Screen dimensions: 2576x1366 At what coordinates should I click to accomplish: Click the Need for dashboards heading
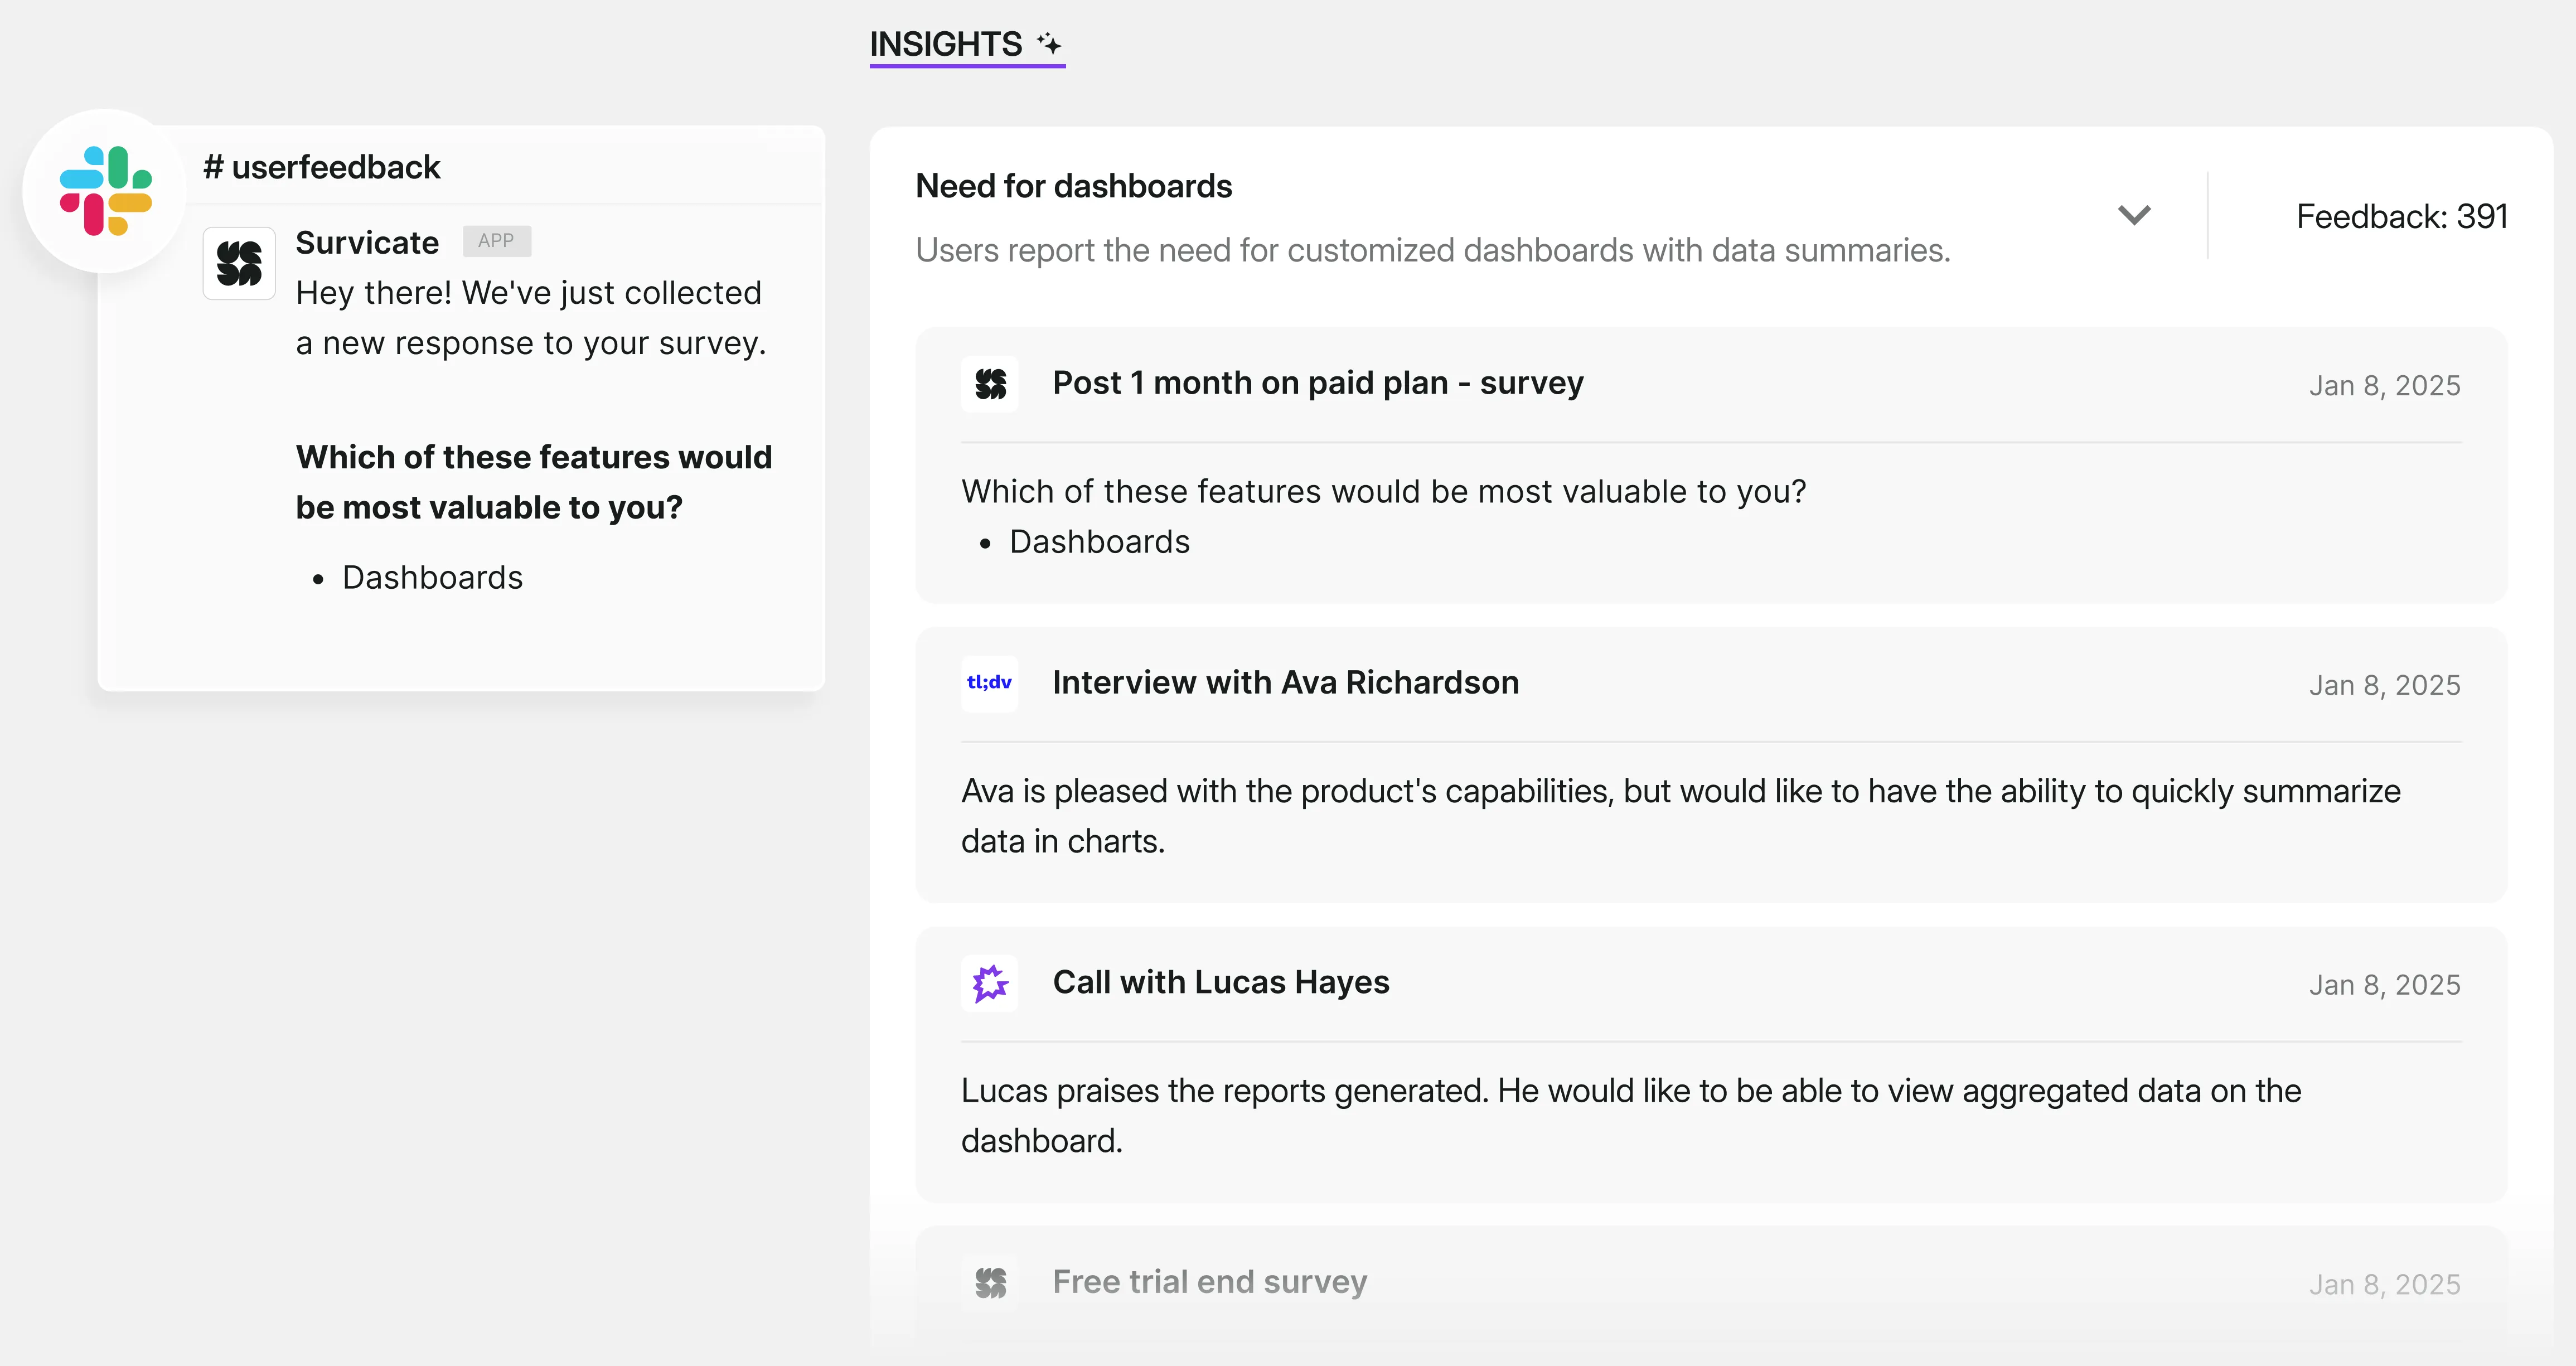tap(1074, 186)
